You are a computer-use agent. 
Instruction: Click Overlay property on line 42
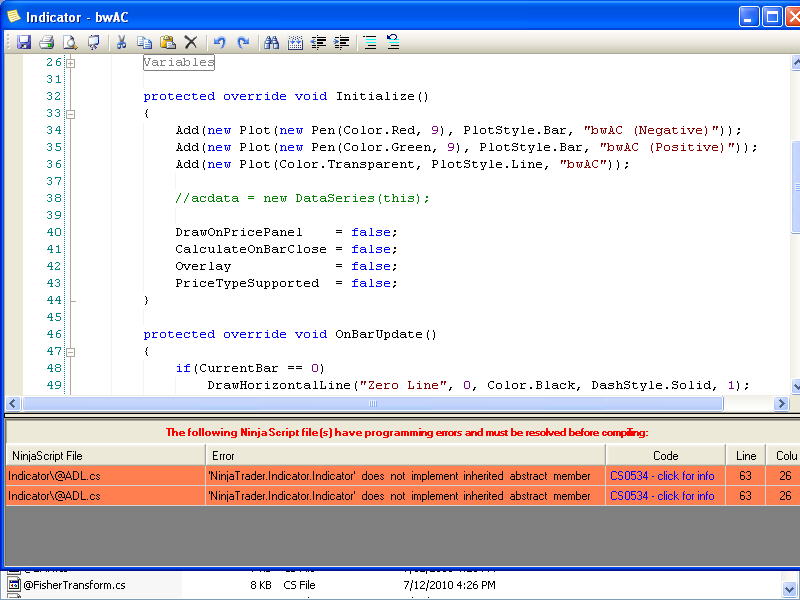(x=203, y=266)
